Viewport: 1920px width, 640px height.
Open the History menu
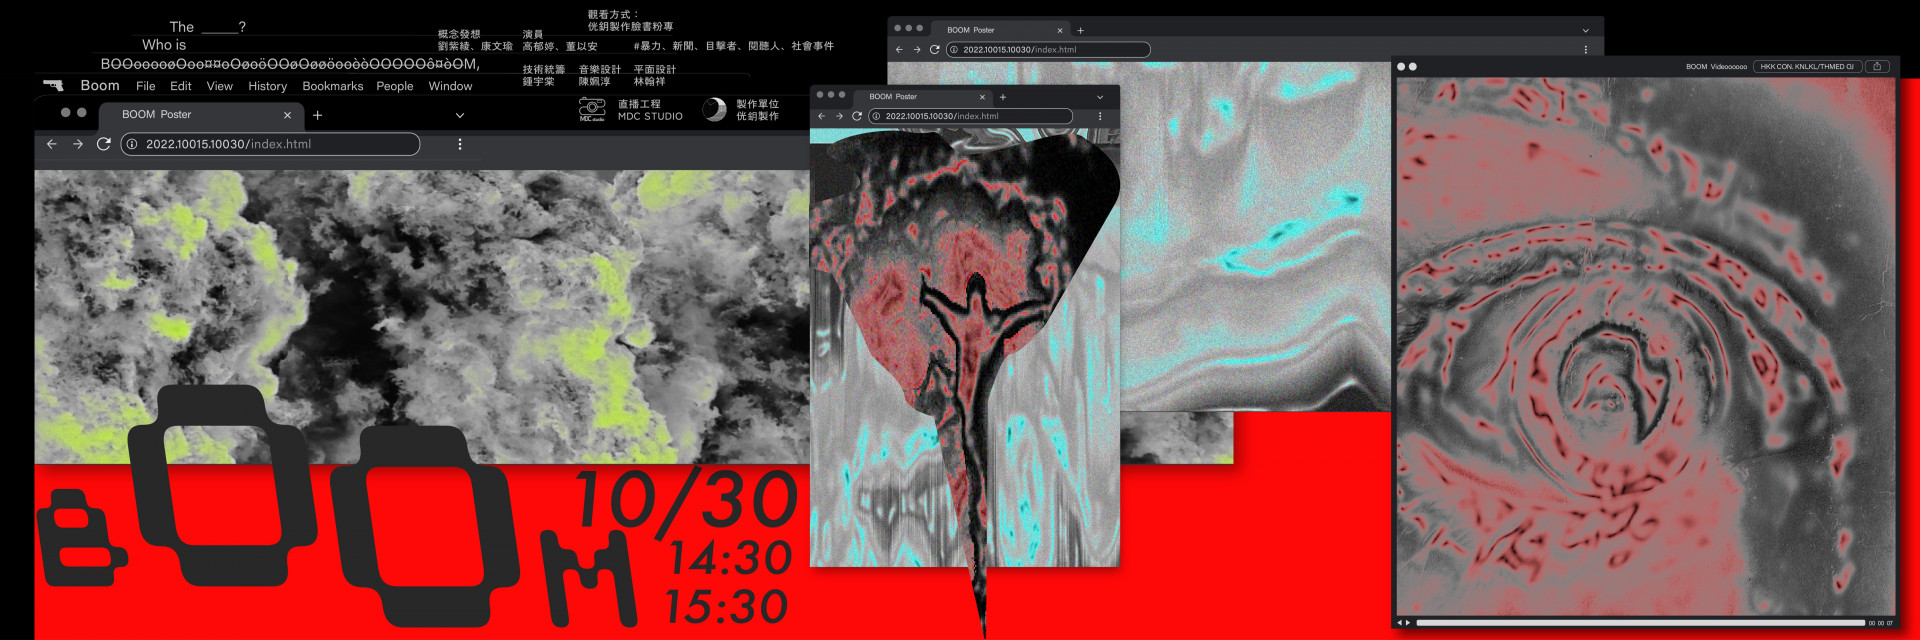267,86
